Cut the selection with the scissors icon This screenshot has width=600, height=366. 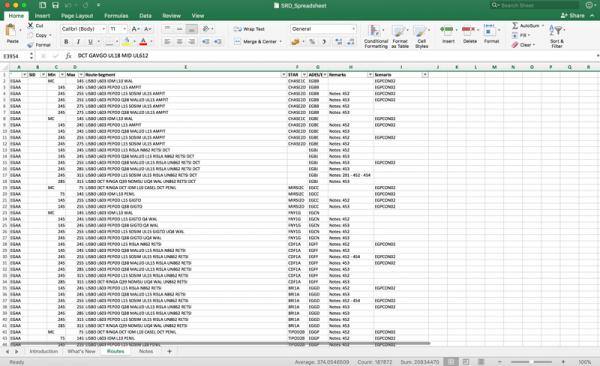[x=31, y=26]
